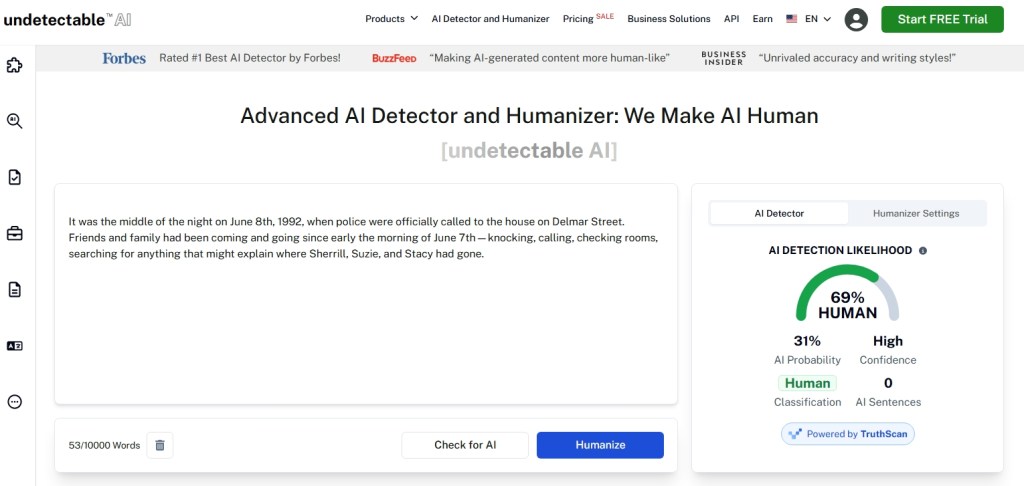The image size is (1024, 486).
Task: Expand the Products dropdown menu
Action: tap(391, 19)
